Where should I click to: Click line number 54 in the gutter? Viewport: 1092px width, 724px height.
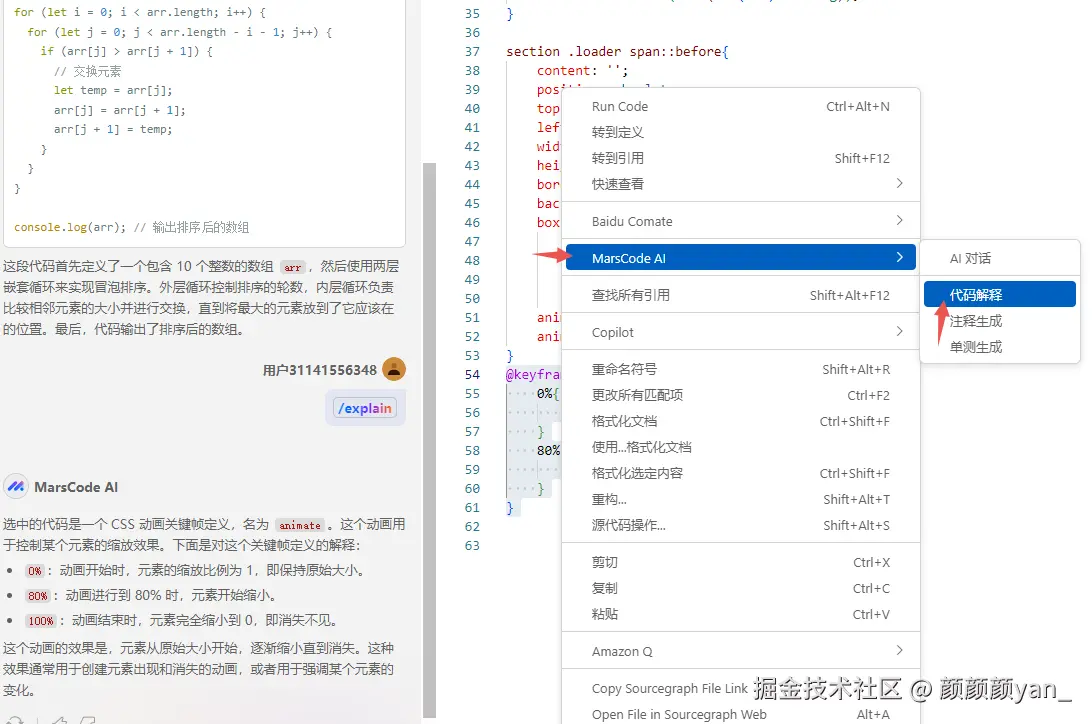(x=472, y=375)
